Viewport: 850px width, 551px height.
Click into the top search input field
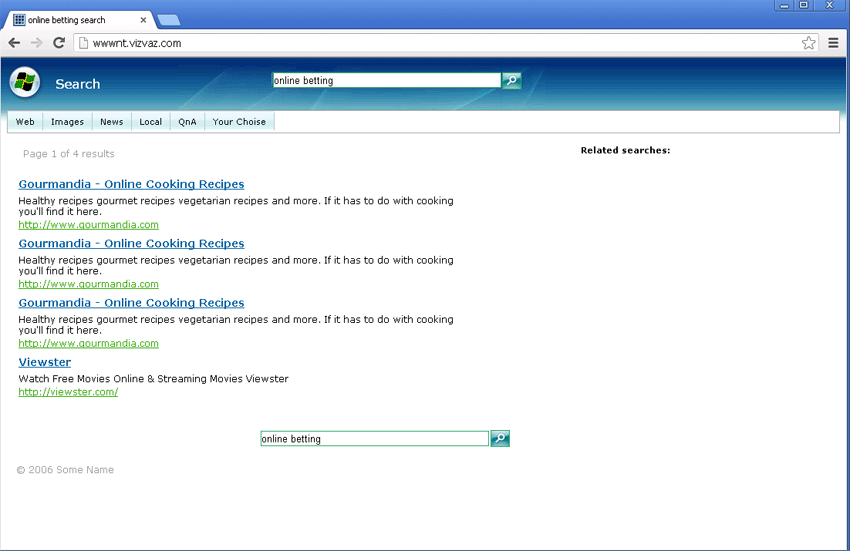pos(385,81)
